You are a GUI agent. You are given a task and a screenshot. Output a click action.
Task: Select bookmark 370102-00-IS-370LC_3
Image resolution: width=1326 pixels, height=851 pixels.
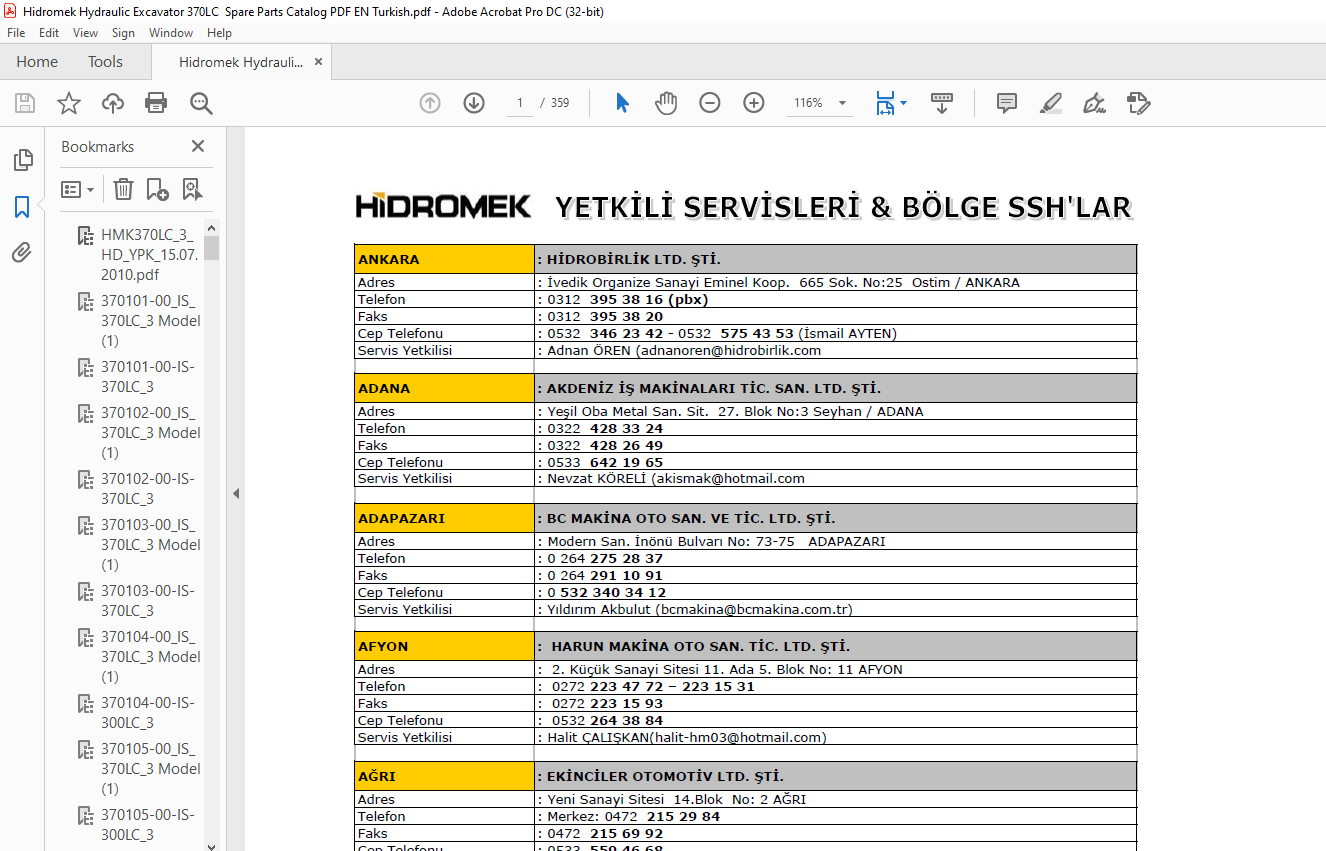[148, 489]
